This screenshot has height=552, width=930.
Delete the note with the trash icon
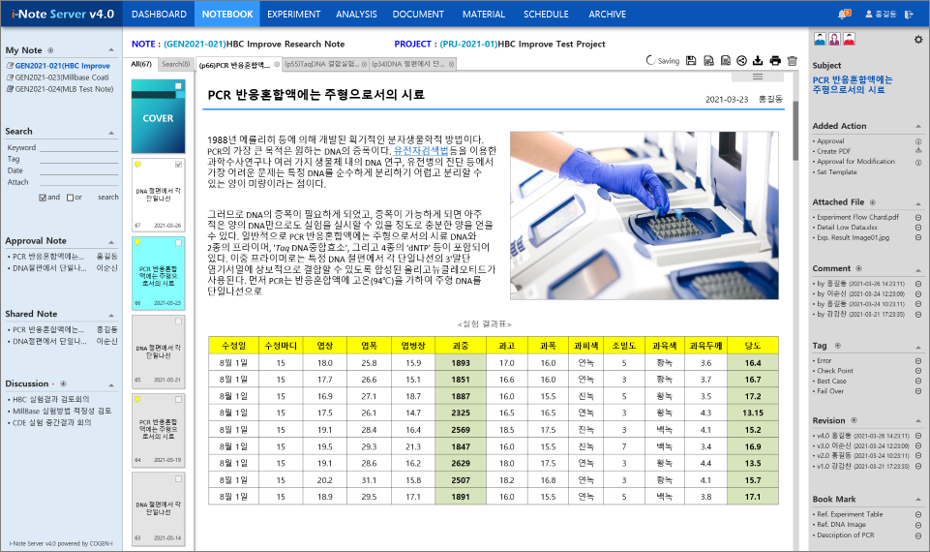pos(792,62)
